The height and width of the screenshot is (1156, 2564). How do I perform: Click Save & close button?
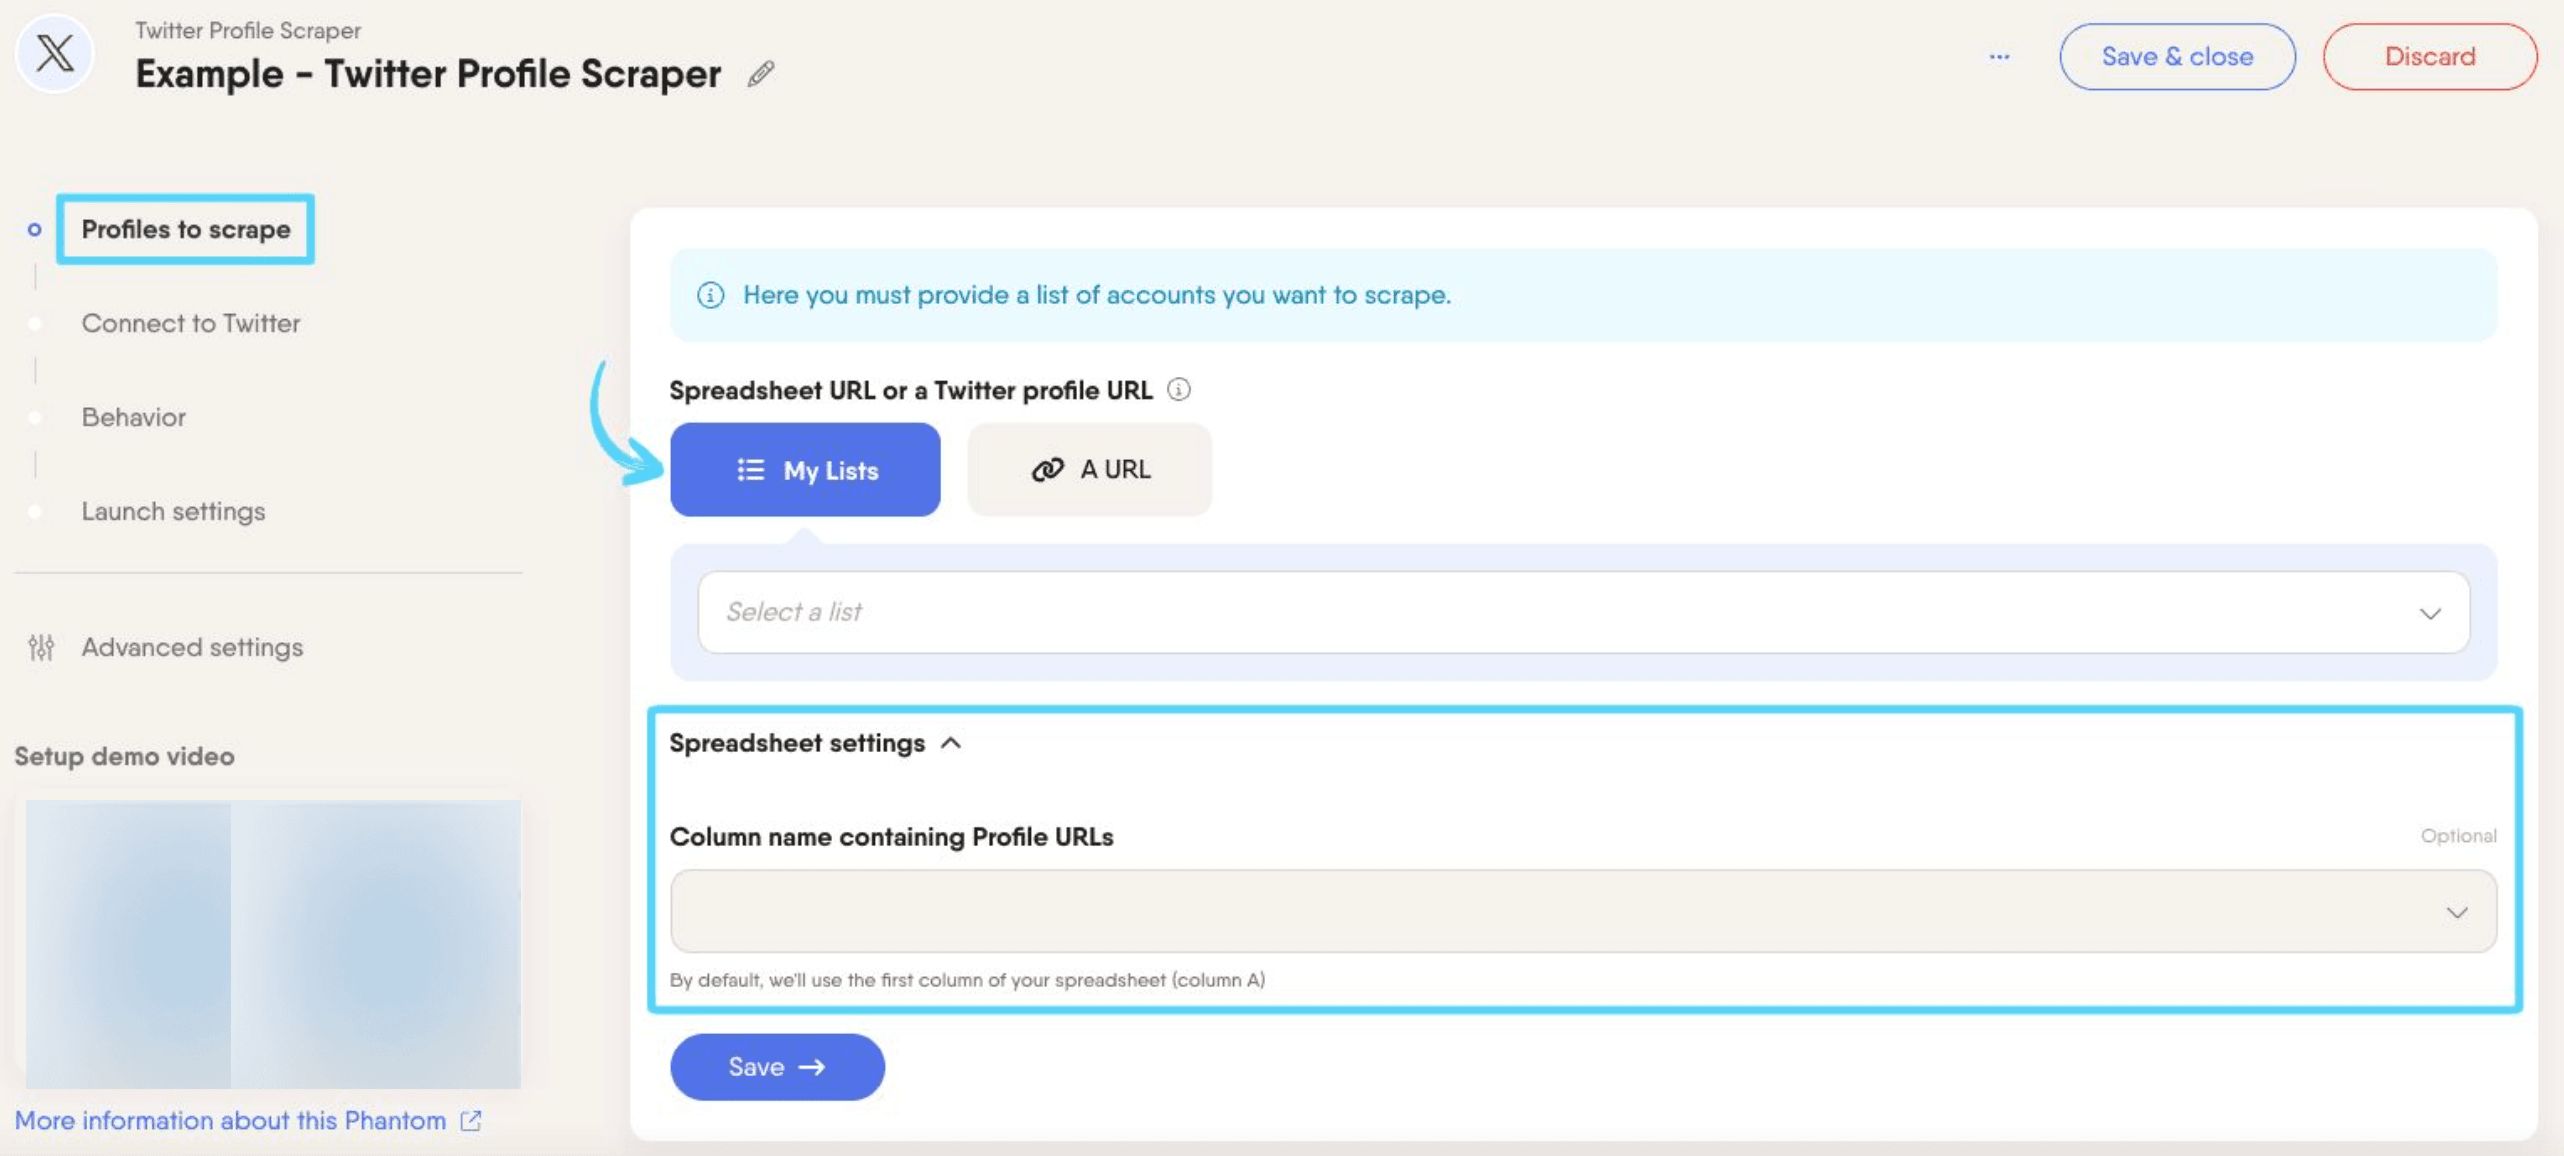click(2177, 57)
